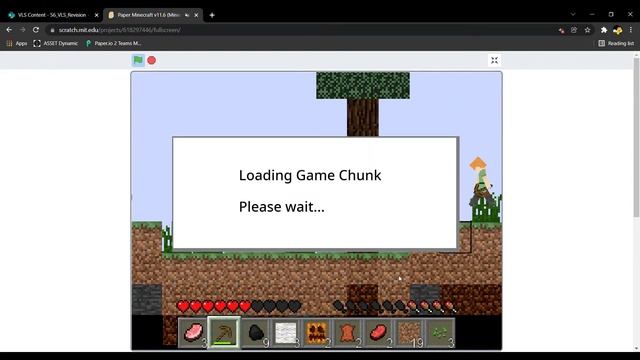Open a new browser tab
This screenshot has width=640, height=360.
[x=212, y=15]
